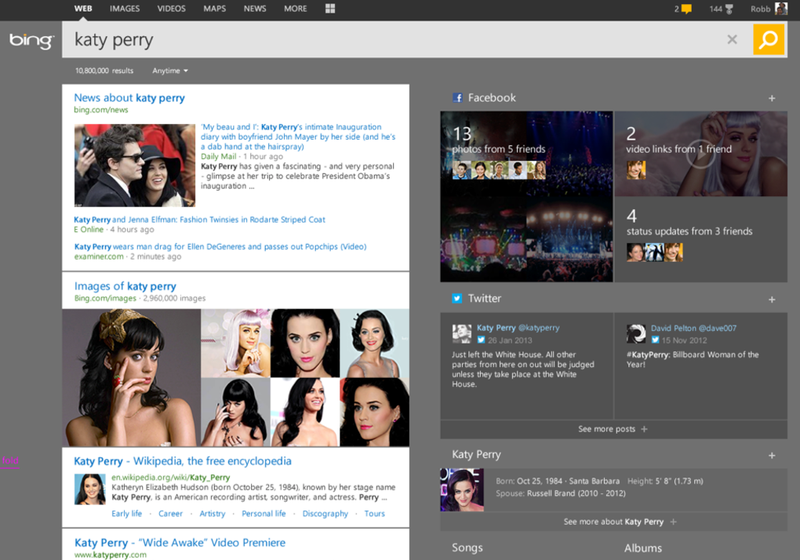
Task: Expand the Katy Perry info panel plus
Action: point(771,455)
